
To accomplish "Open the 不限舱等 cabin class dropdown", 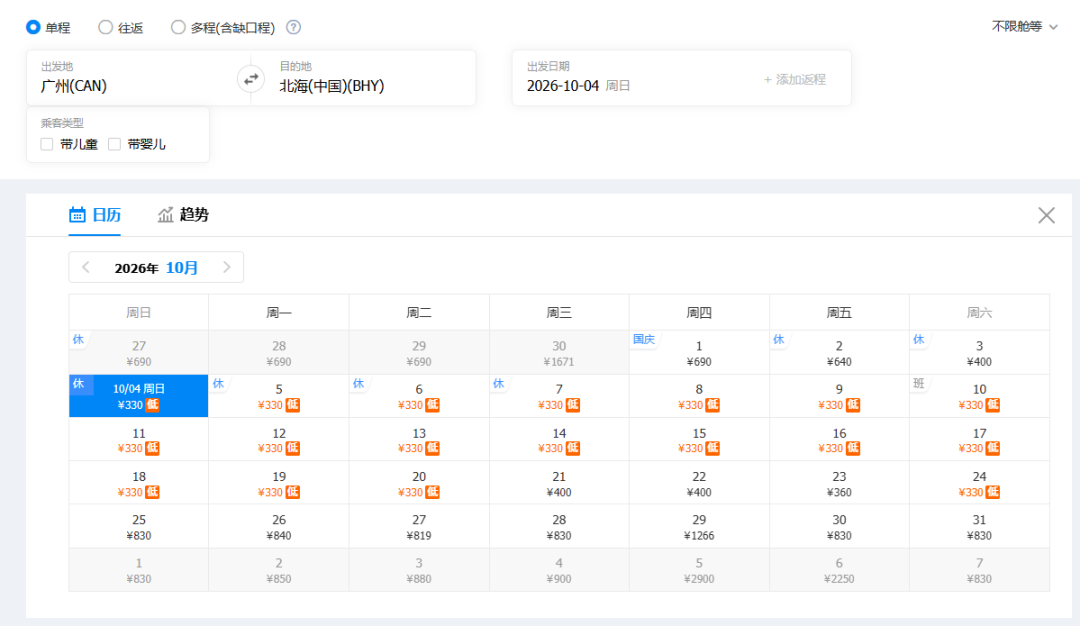I will [1024, 27].
